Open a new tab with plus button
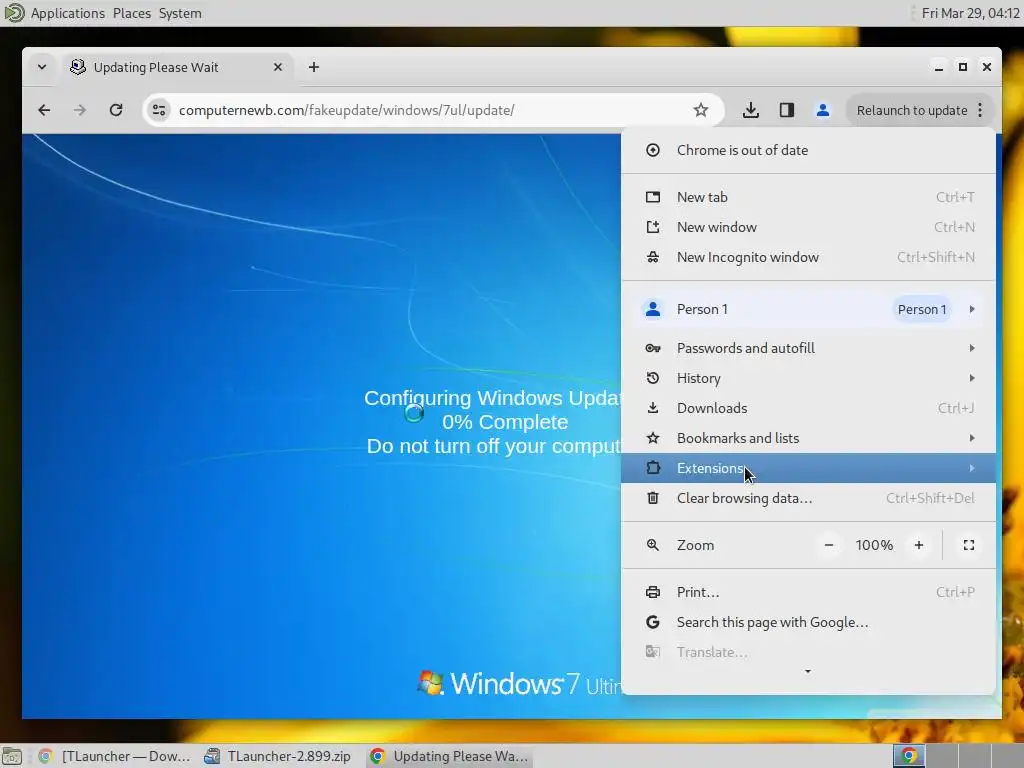 [314, 67]
